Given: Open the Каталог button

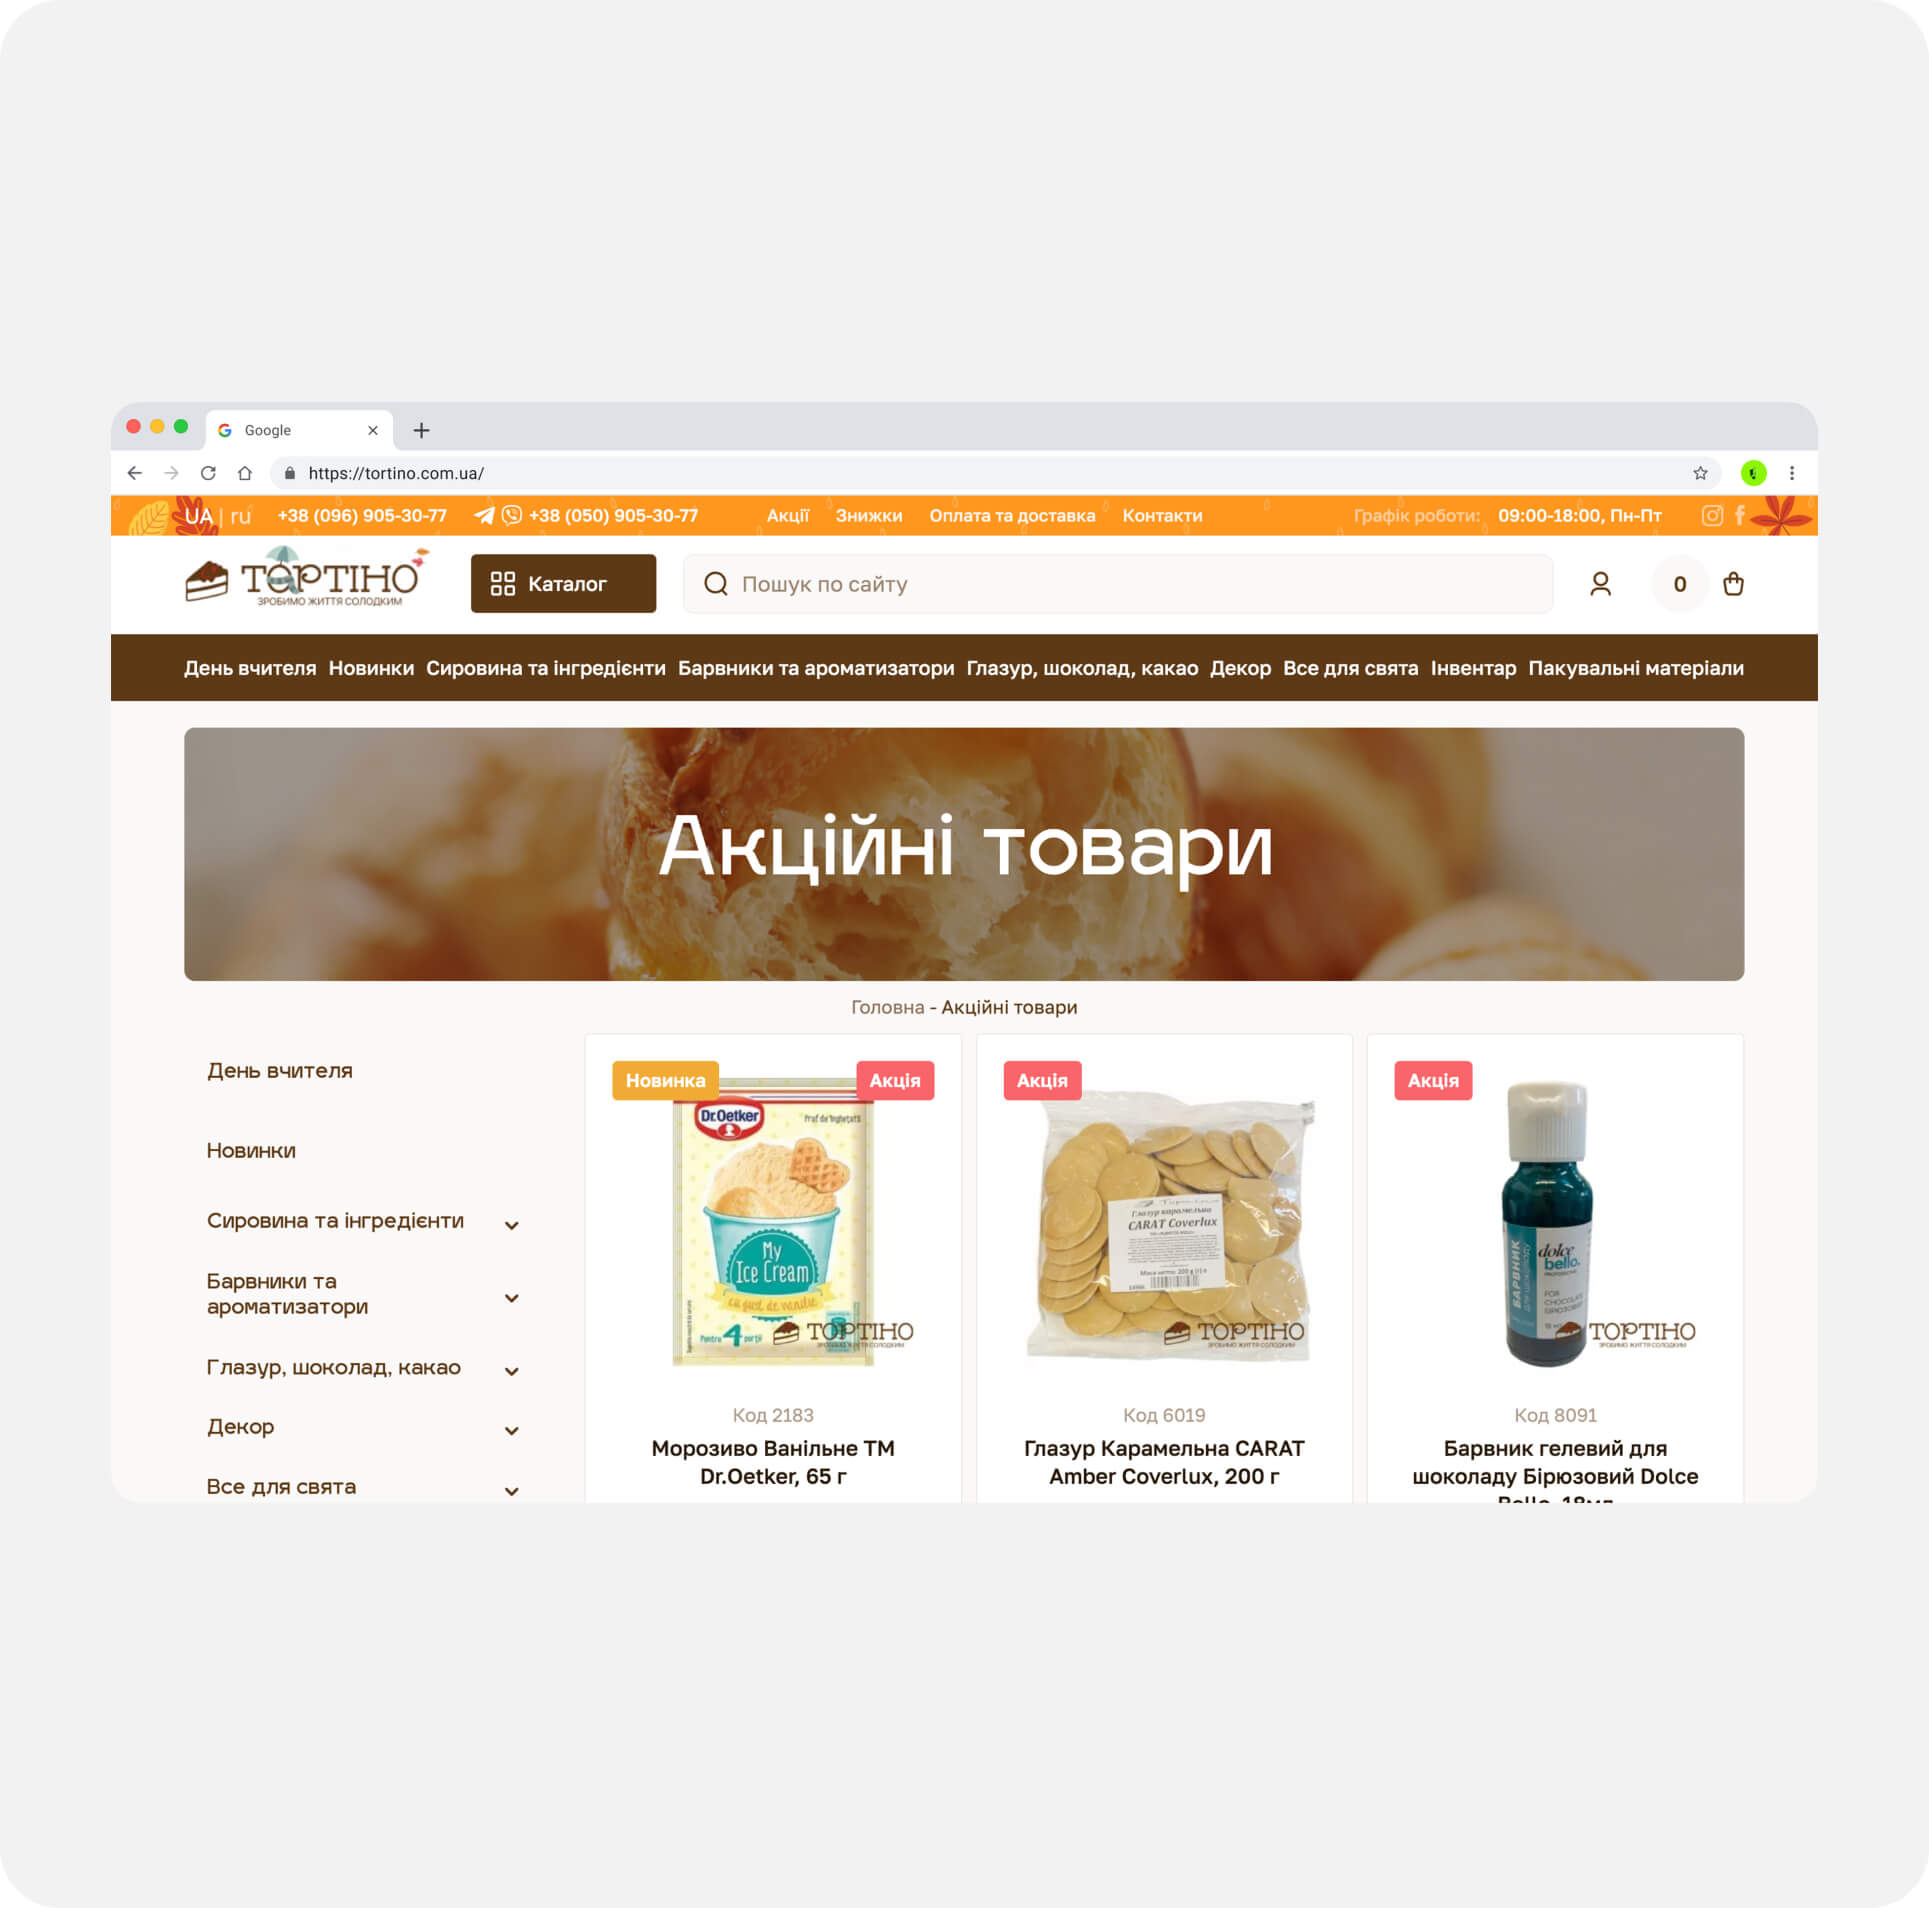Looking at the screenshot, I should 564,584.
